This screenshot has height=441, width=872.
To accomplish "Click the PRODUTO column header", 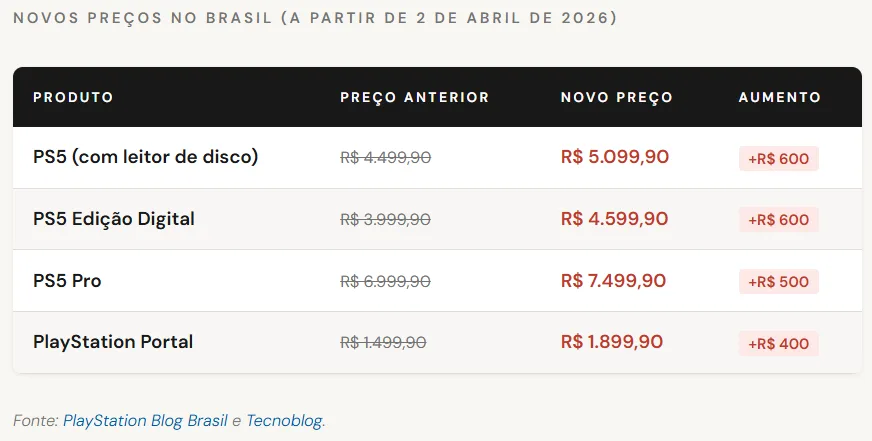I will pos(73,97).
